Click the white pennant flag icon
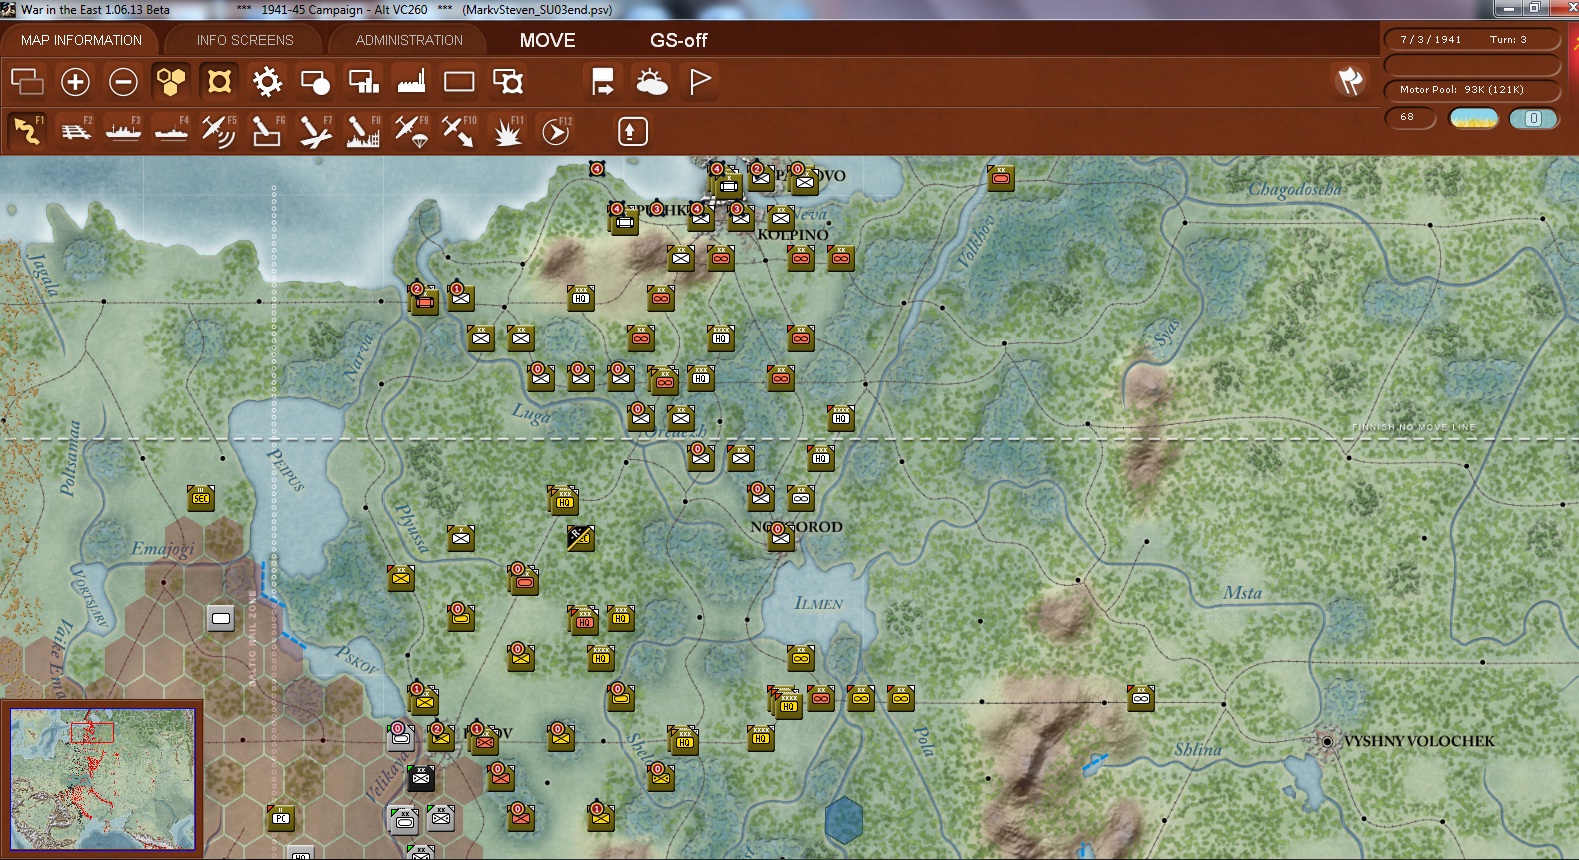This screenshot has width=1579, height=860. click(699, 81)
